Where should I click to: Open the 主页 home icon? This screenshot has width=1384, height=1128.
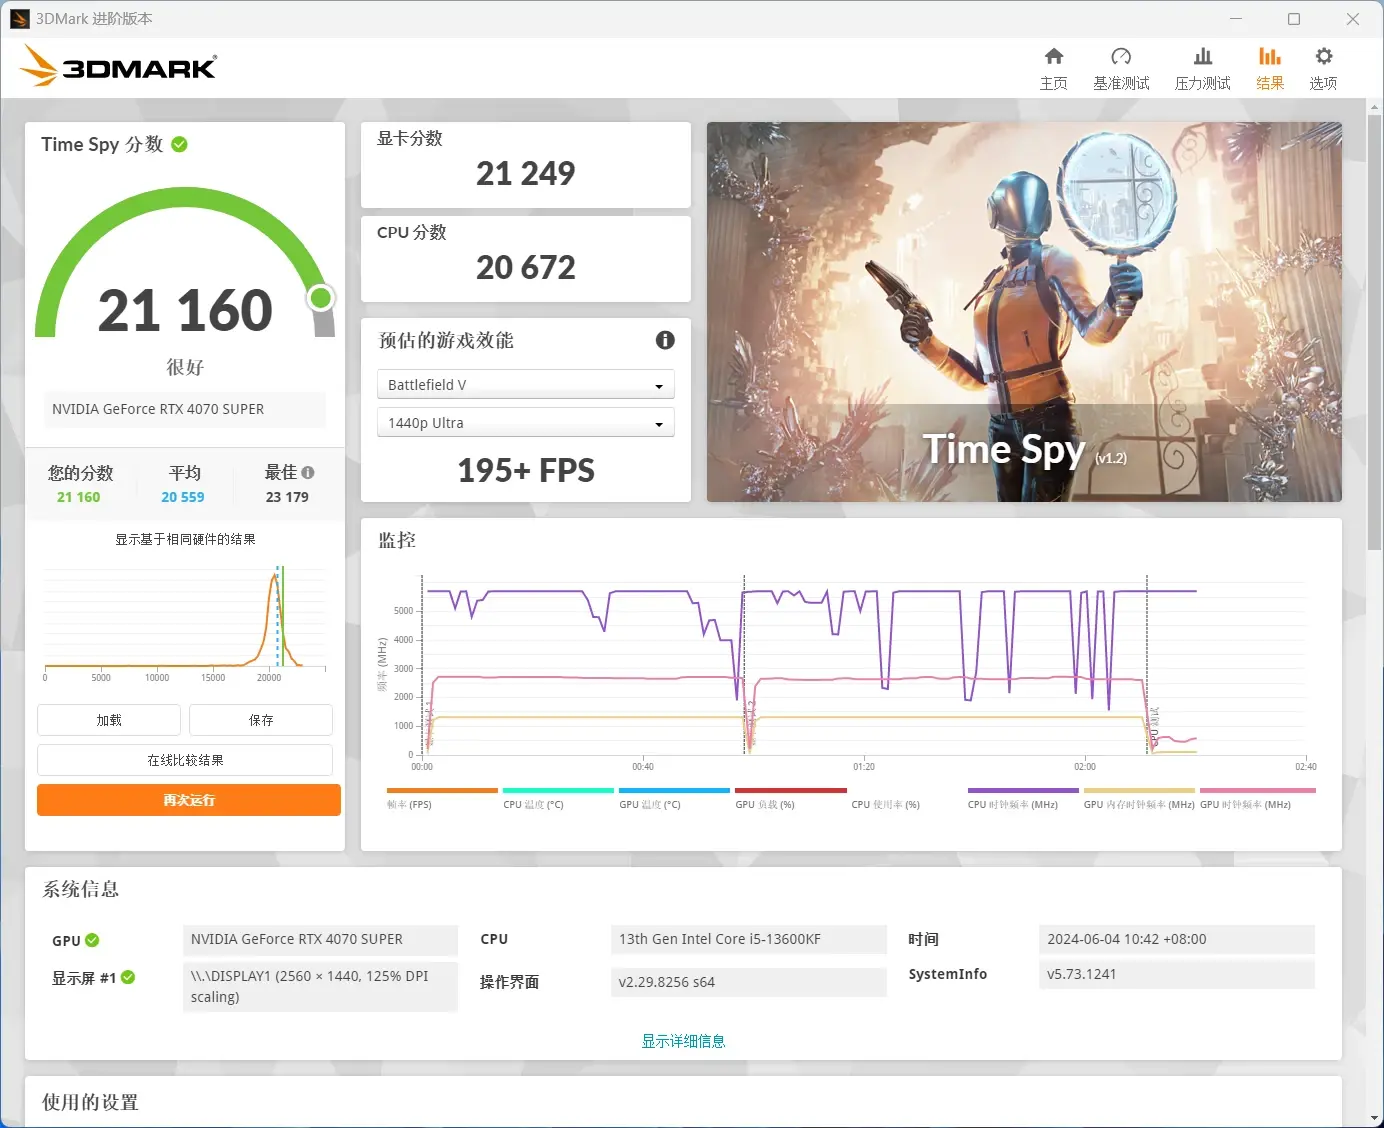[1053, 57]
